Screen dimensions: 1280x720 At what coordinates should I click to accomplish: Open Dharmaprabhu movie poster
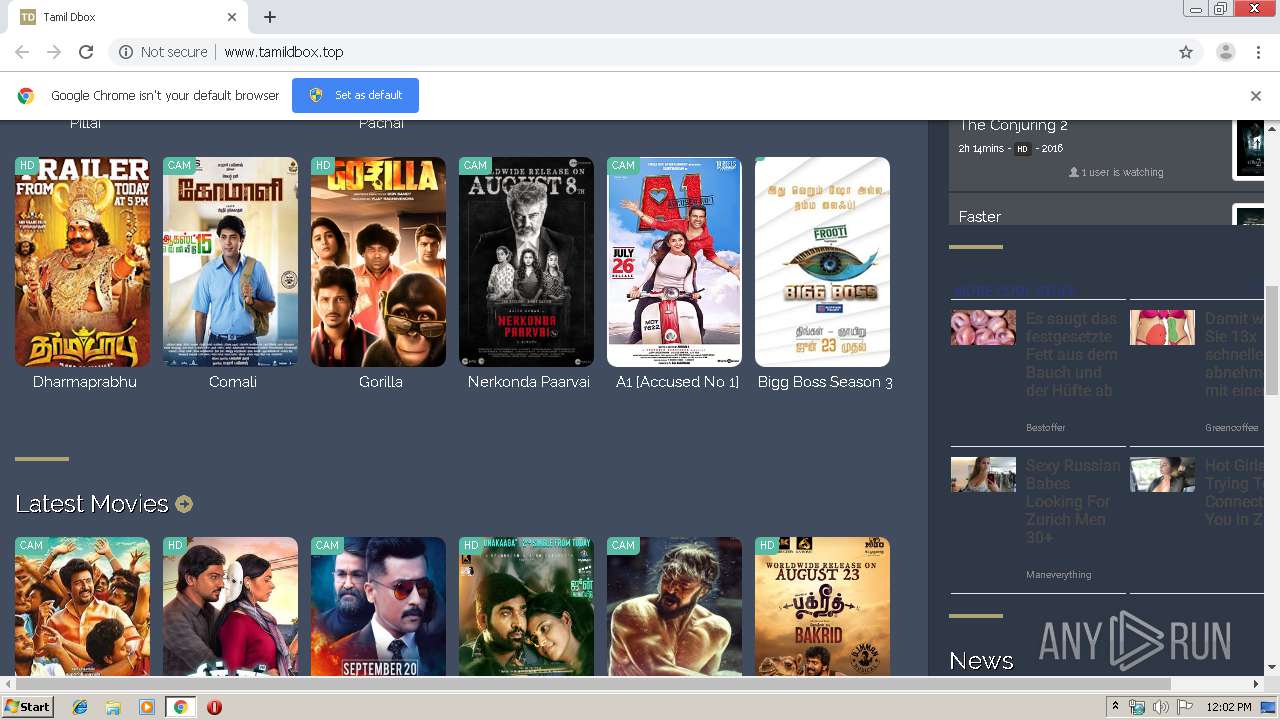pyautogui.click(x=82, y=262)
